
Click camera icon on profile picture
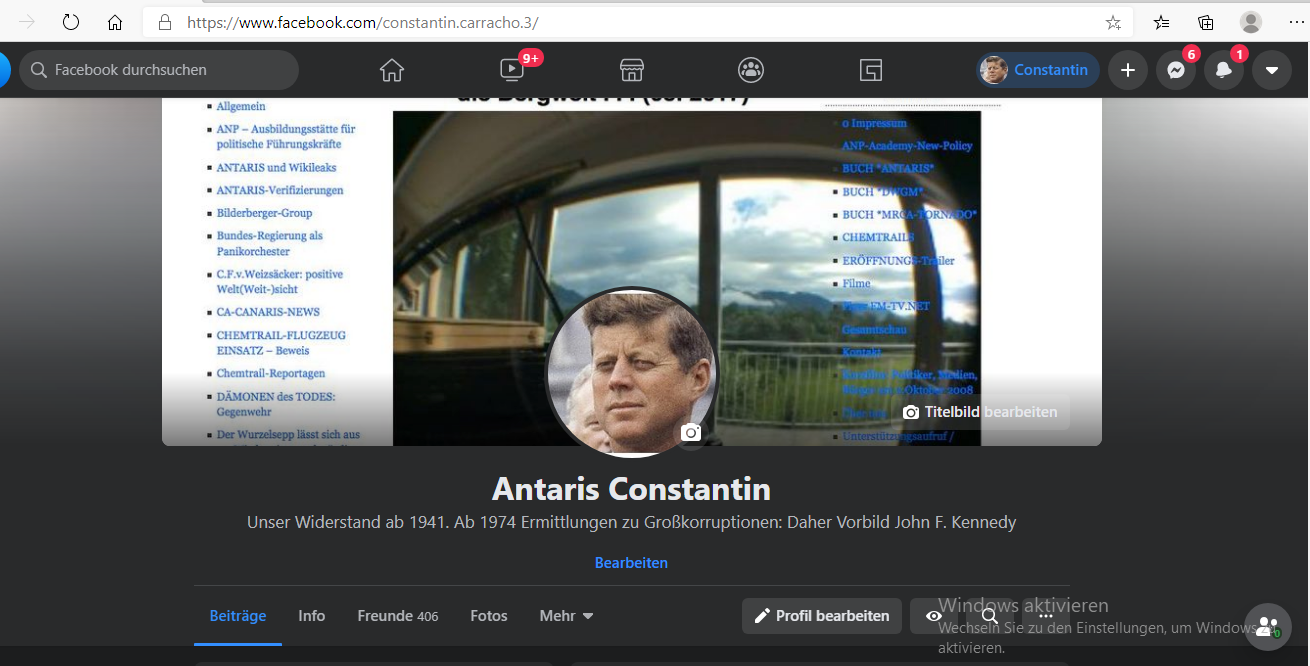tap(691, 432)
